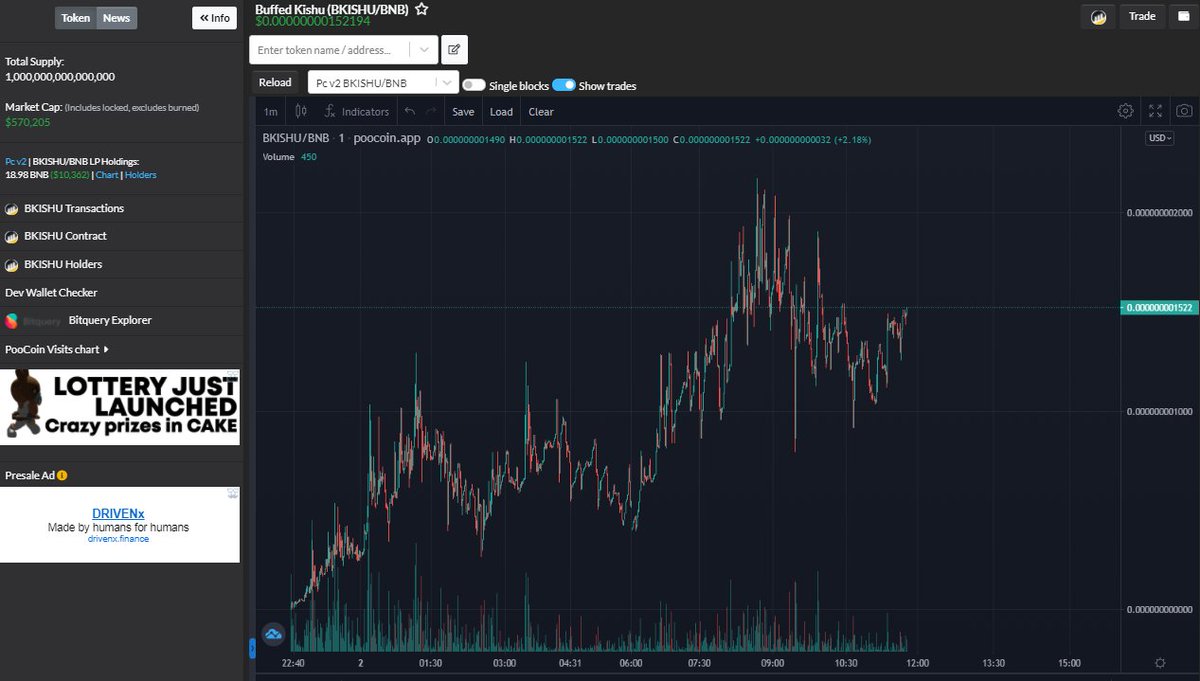The width and height of the screenshot is (1200, 681).
Task: Open chart settings gear icon
Action: point(1126,111)
